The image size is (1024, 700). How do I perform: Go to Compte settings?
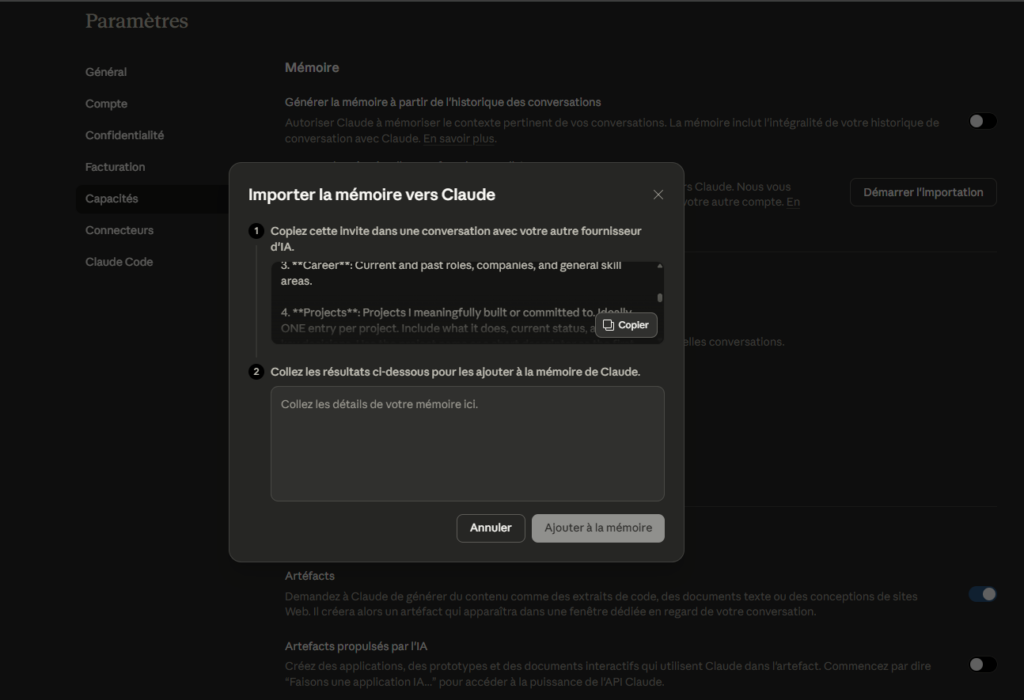(106, 104)
